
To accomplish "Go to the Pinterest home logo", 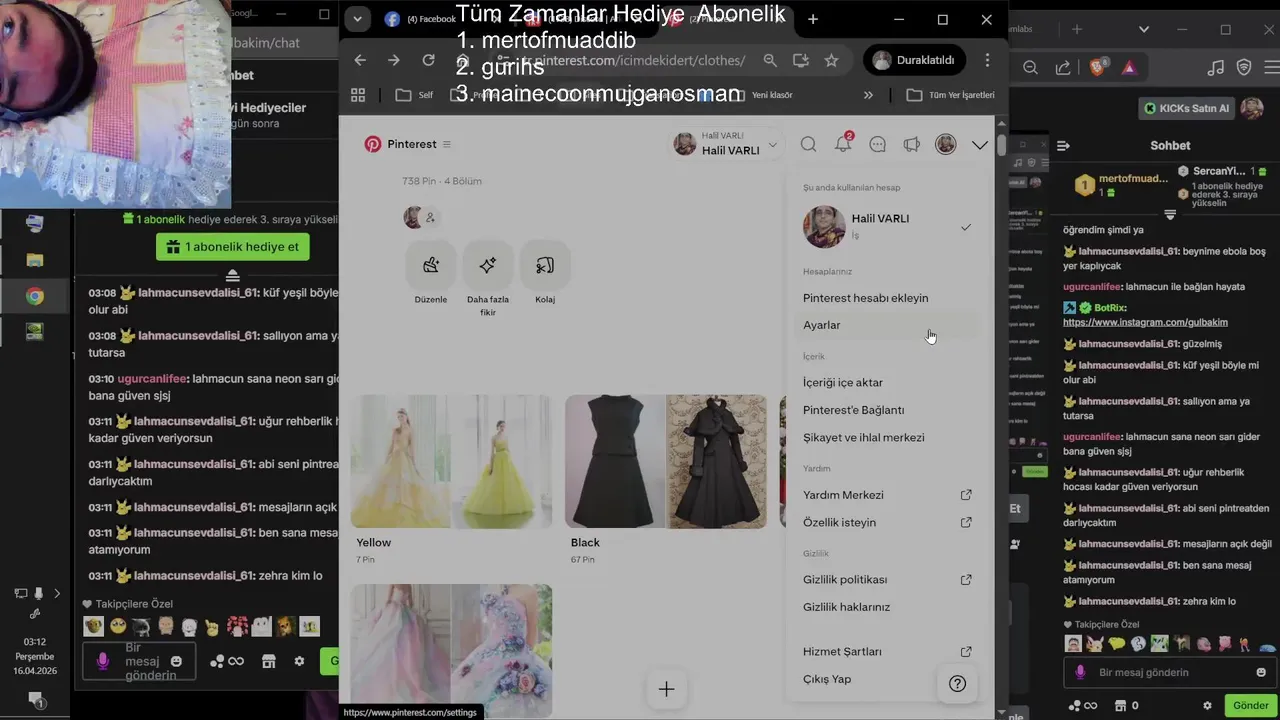I will pyautogui.click(x=400, y=144).
